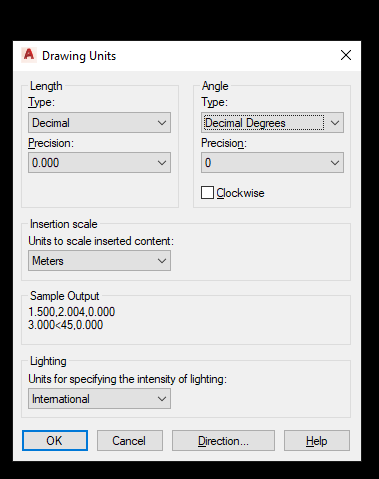379x479 pixels.
Task: Expand the Length Precision dropdown showing 0.000
Action: [x=99, y=163]
